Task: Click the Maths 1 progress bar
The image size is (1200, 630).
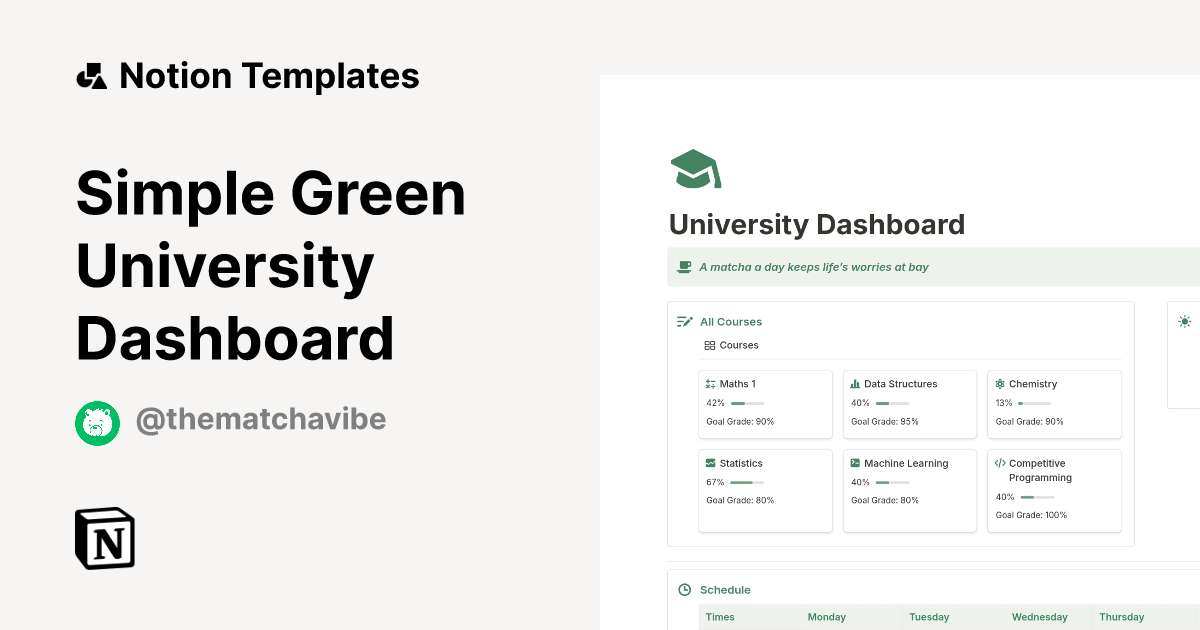Action: (748, 403)
